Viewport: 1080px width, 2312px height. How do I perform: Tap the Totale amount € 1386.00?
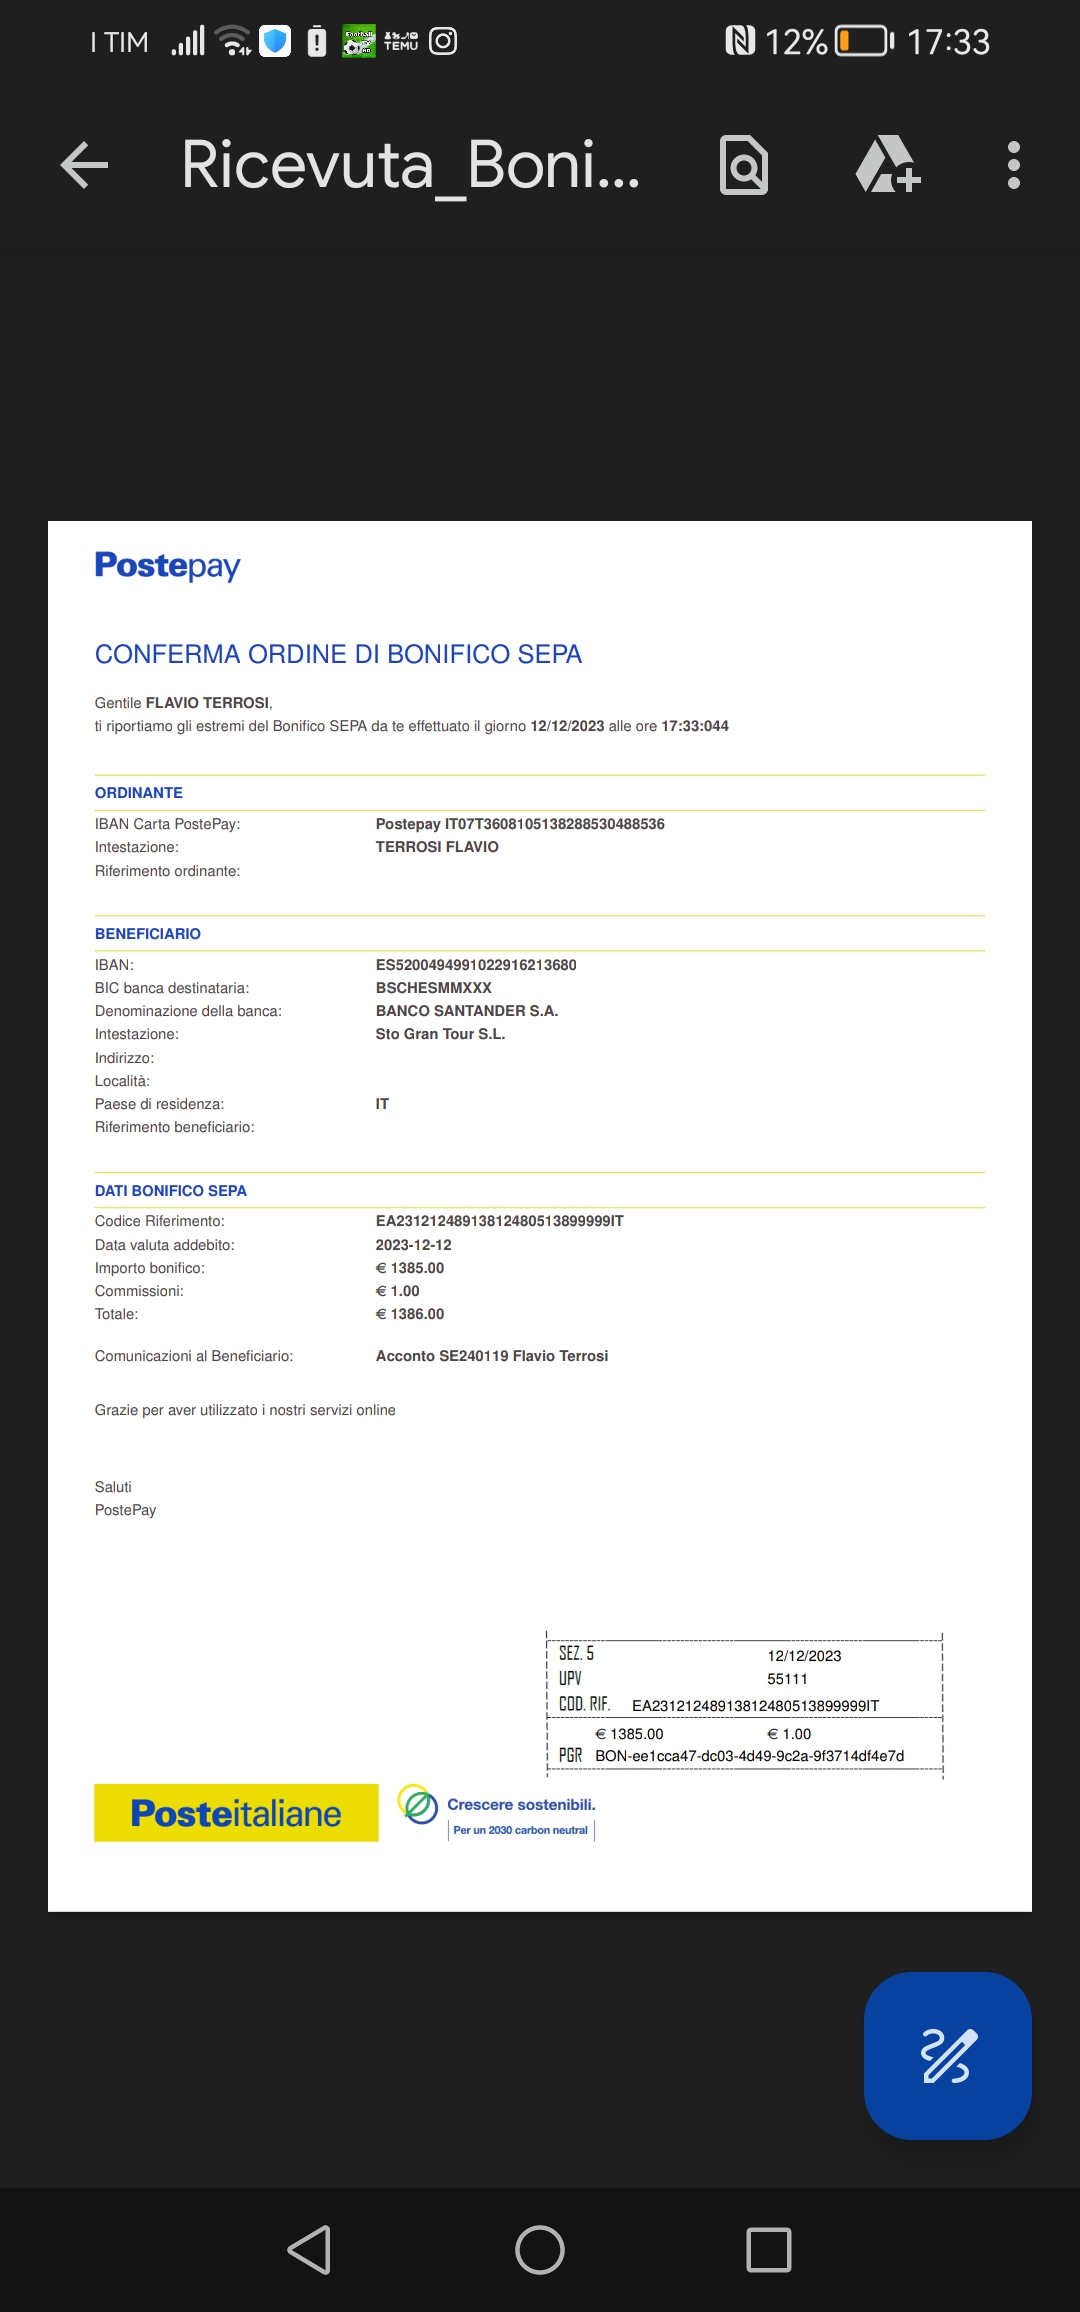tap(410, 1314)
